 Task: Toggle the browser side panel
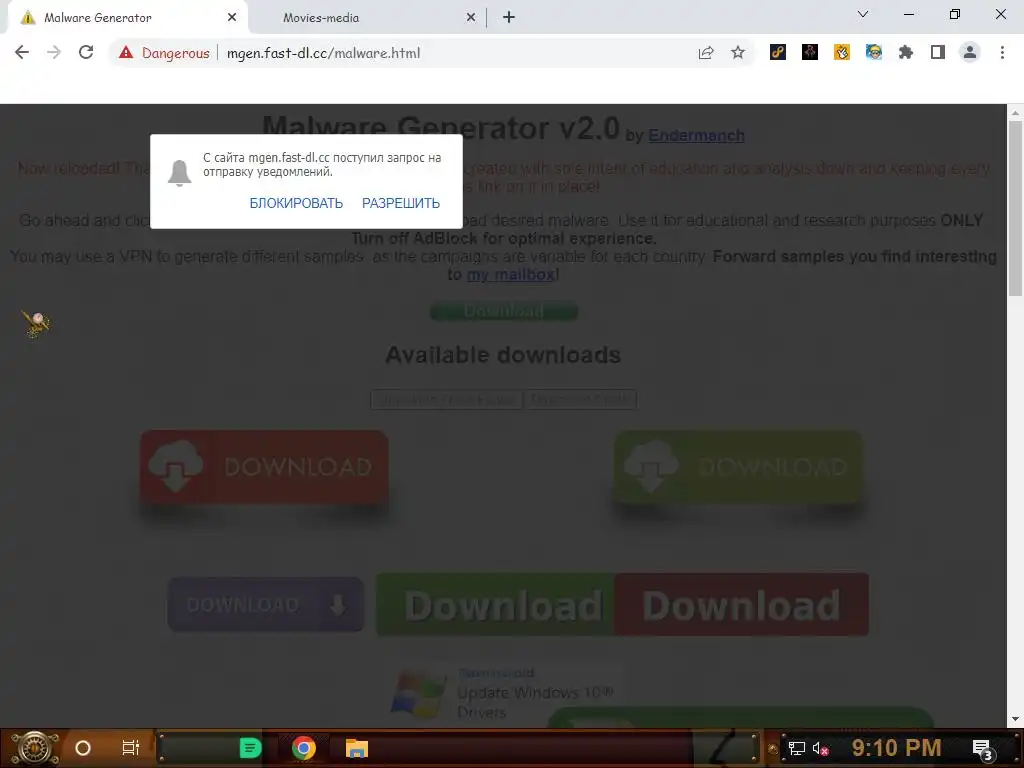point(937,52)
